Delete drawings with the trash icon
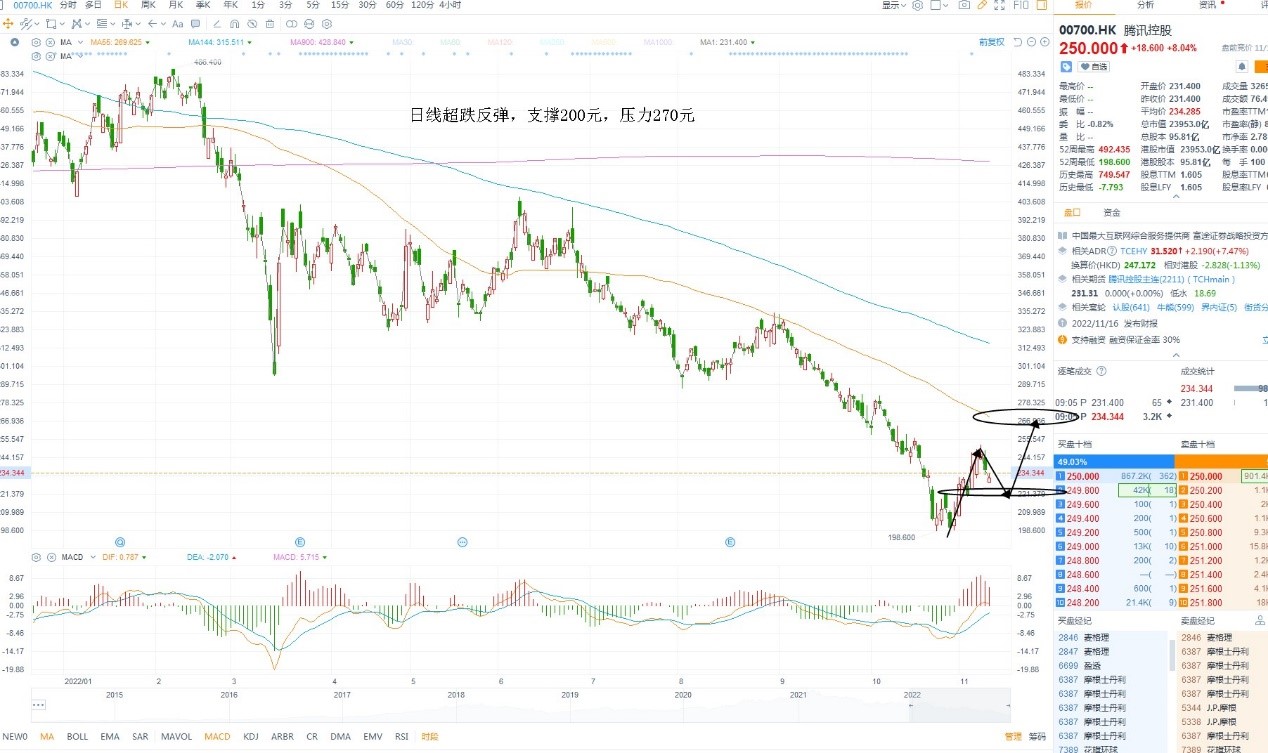The height and width of the screenshot is (753, 1268). [270, 24]
